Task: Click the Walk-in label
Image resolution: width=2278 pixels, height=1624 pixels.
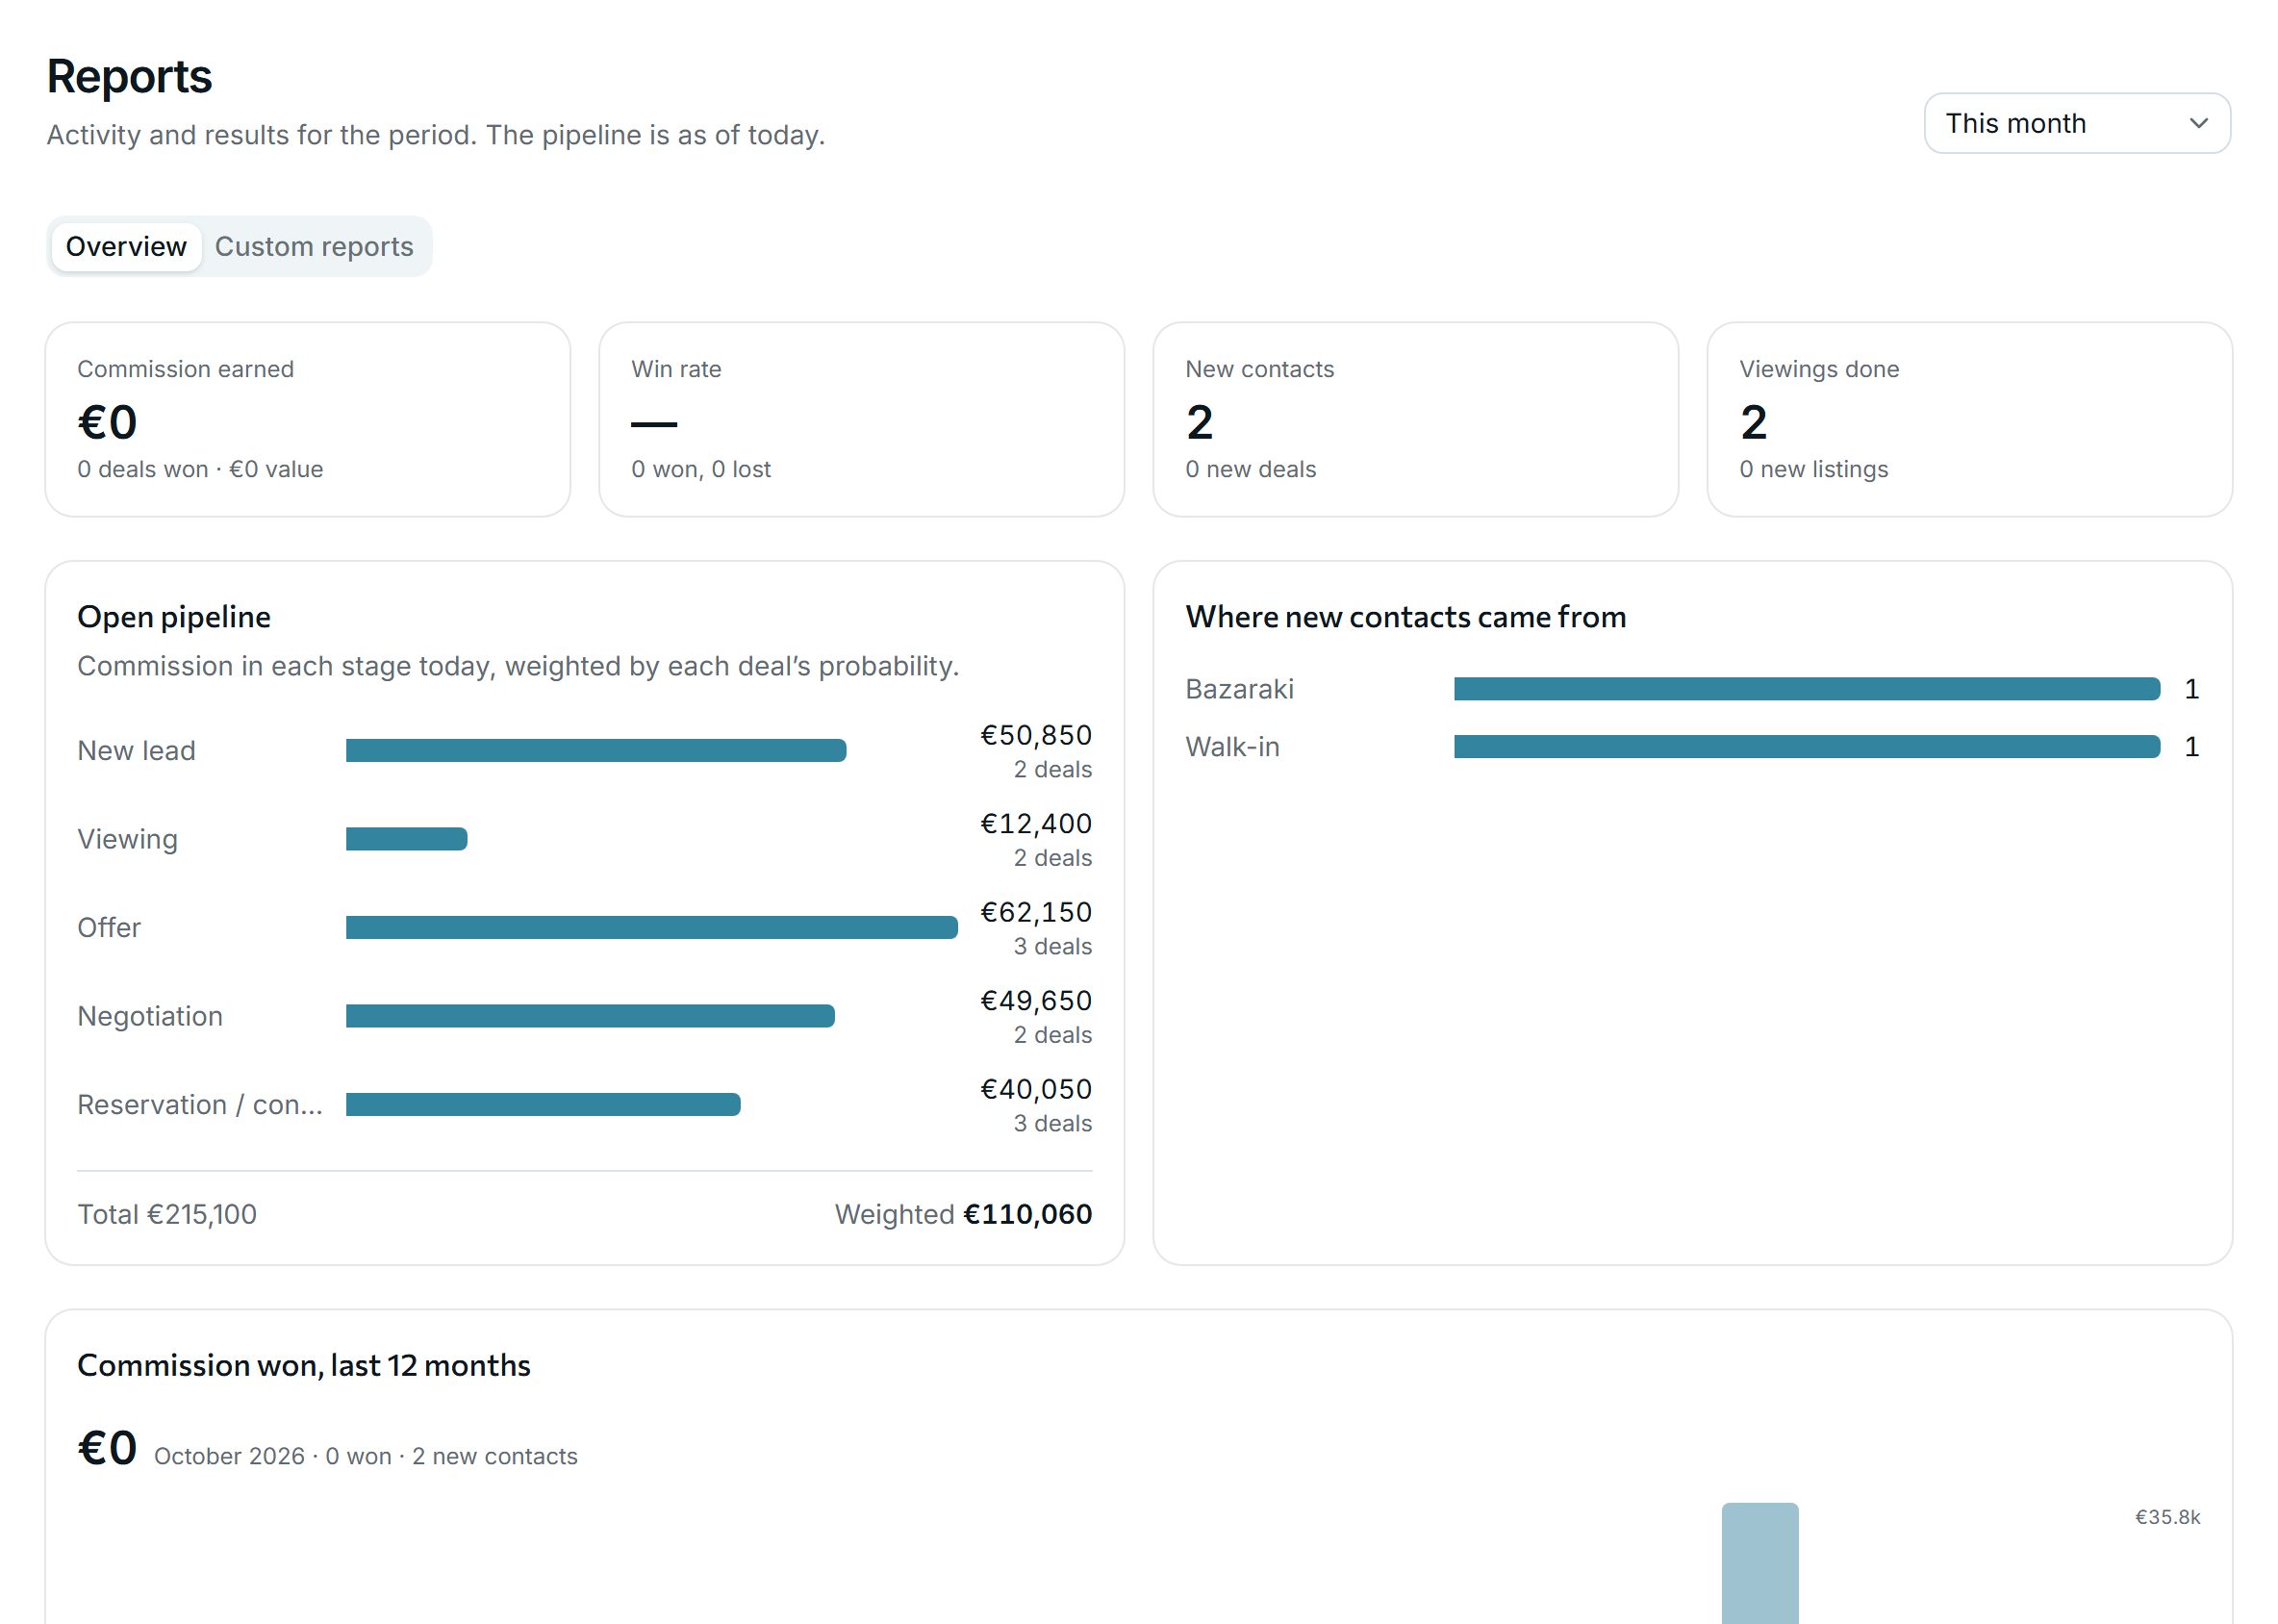Action: [x=1232, y=747]
